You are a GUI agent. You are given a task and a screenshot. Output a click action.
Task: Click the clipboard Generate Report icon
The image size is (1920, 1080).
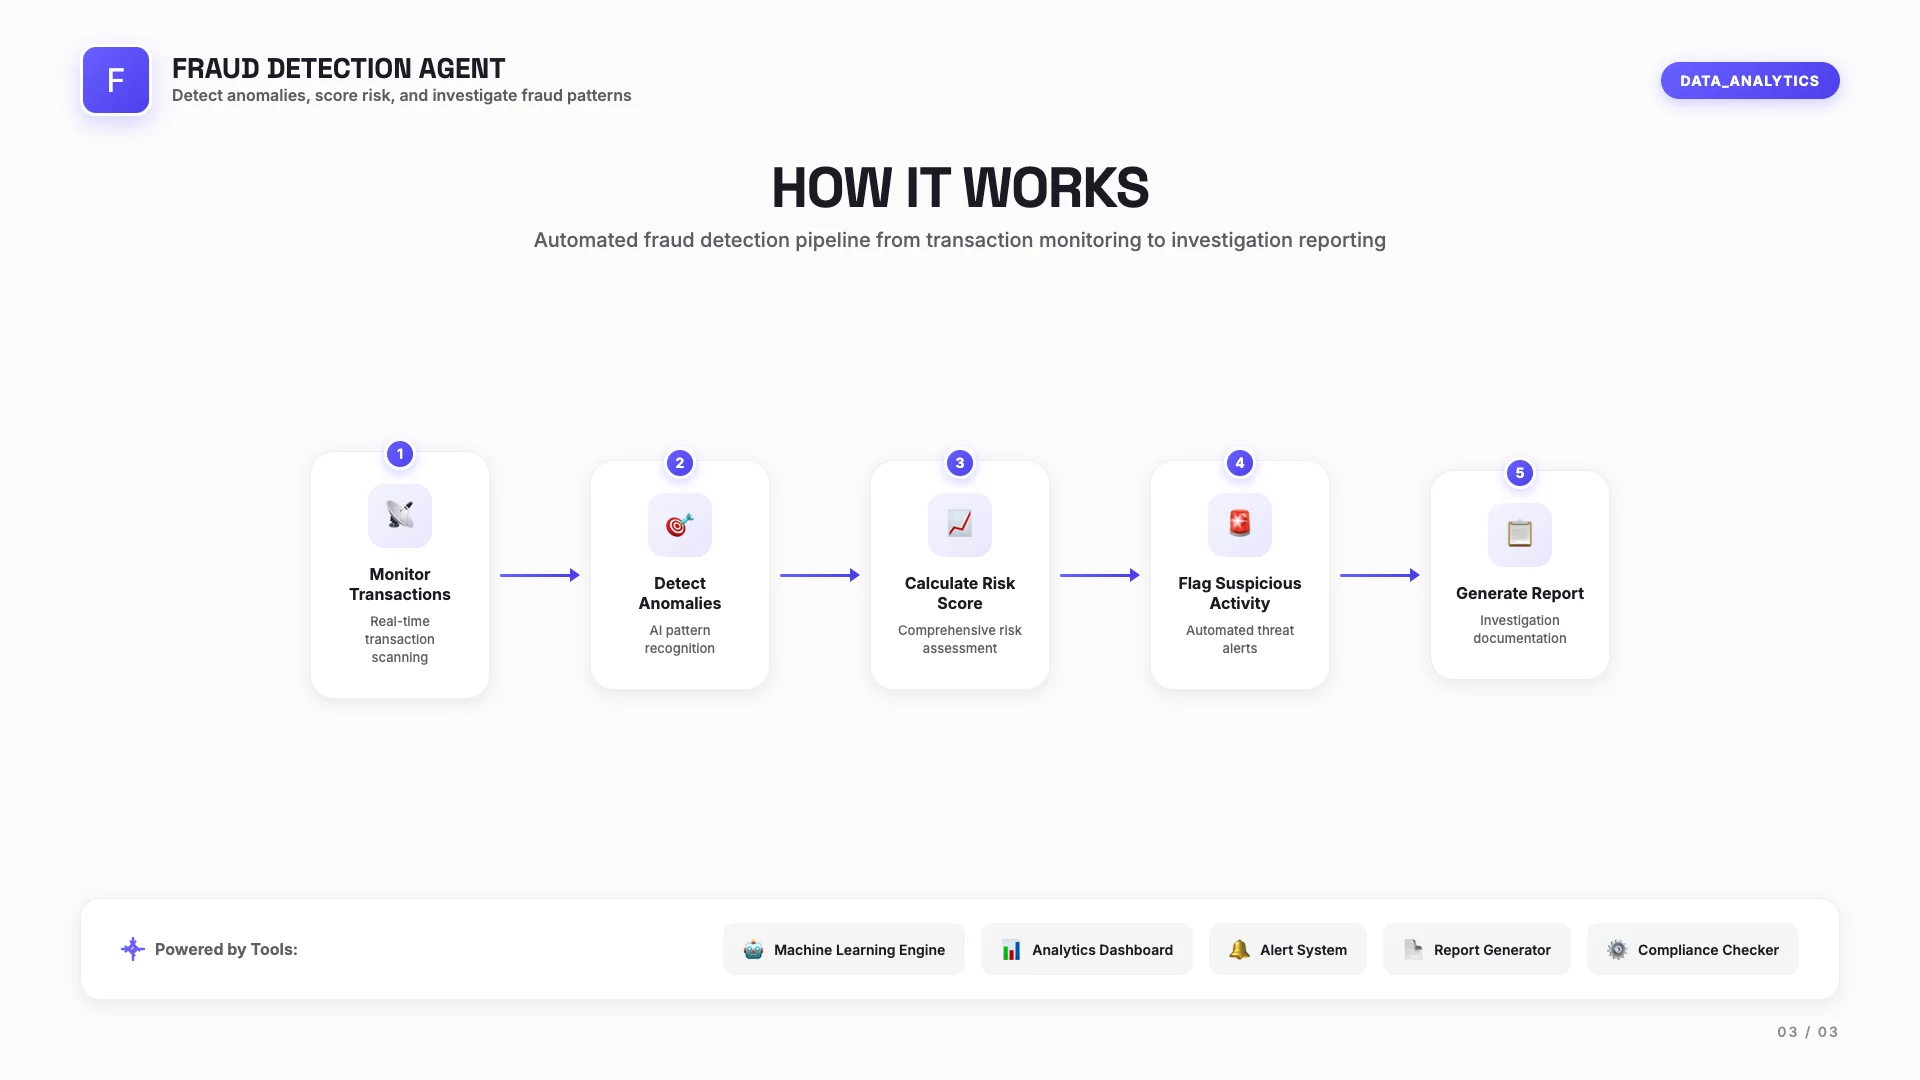tap(1520, 534)
